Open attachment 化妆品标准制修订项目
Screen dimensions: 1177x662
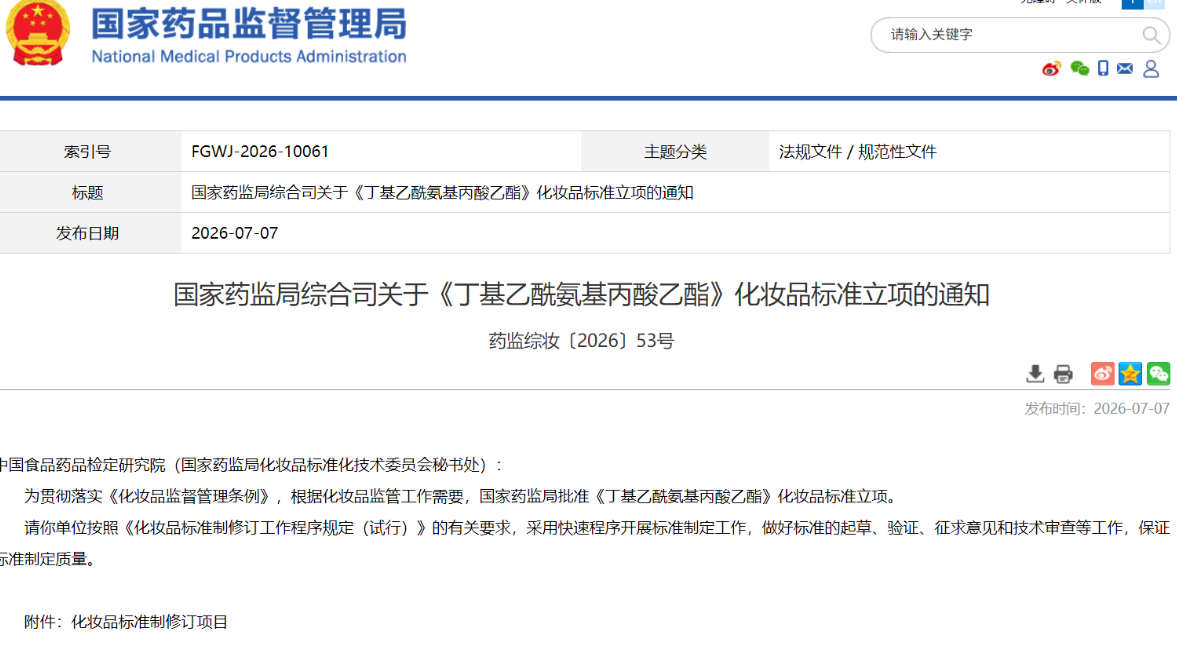[149, 622]
